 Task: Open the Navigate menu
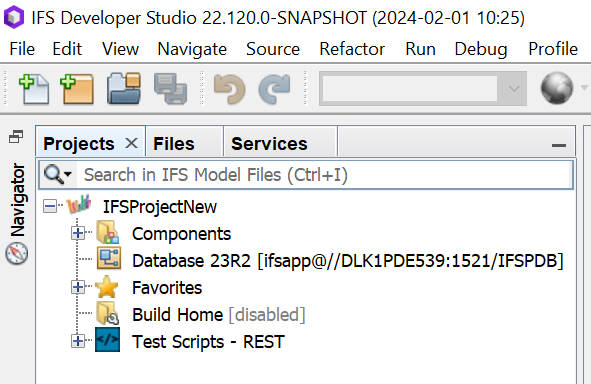click(192, 49)
